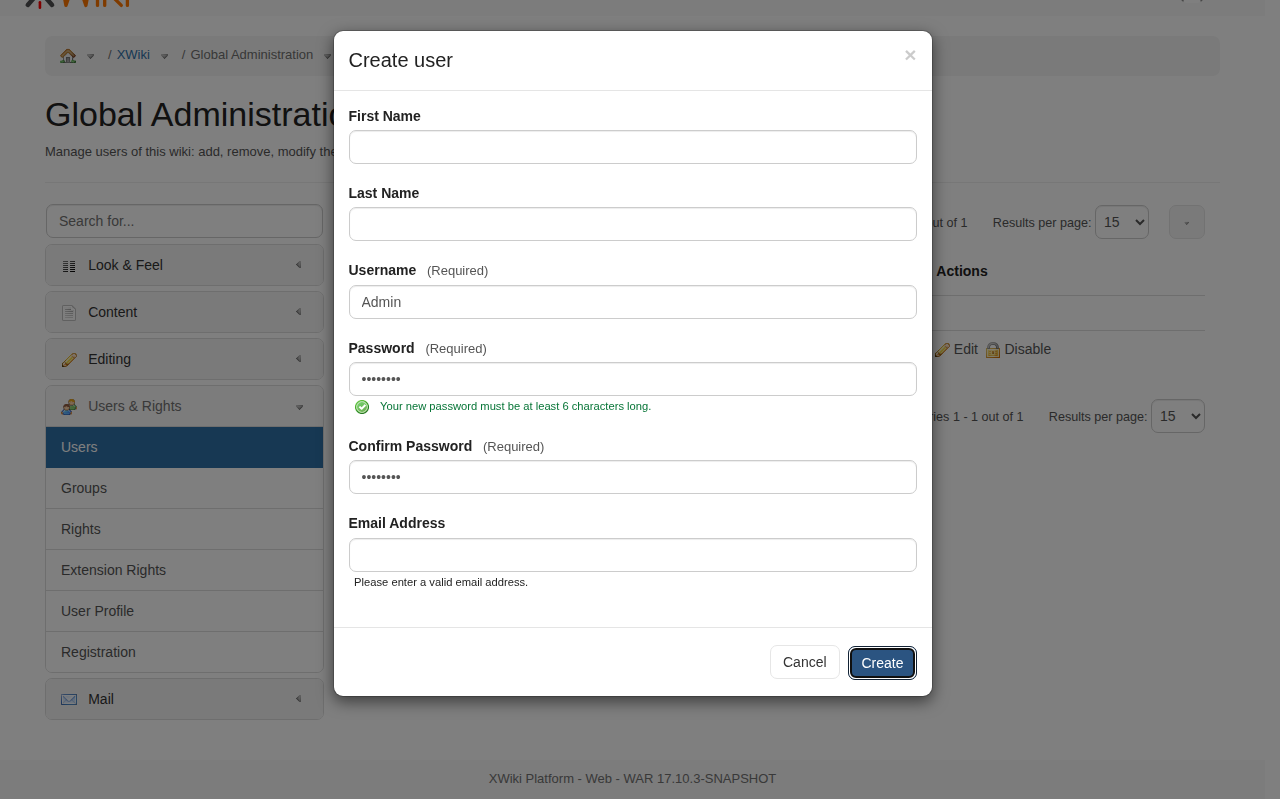Open the bottom Results per page dropdown
The image size is (1280, 799).
point(1177,416)
